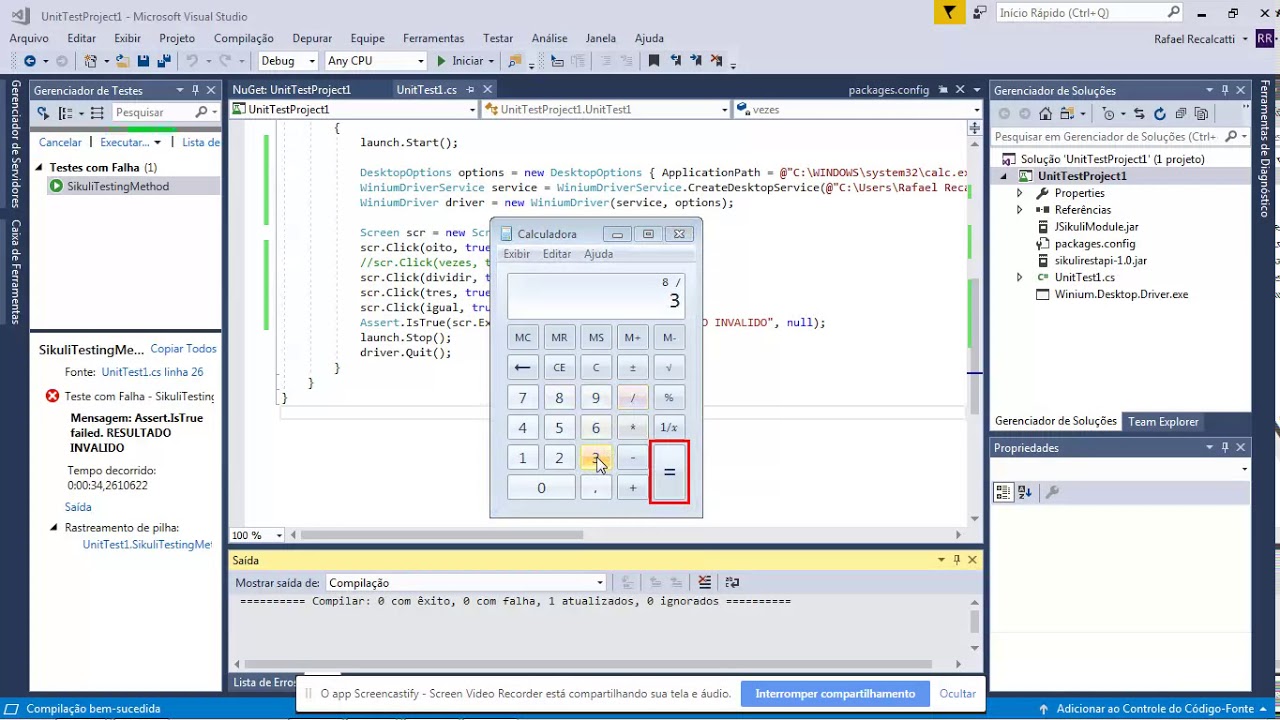Click the CE key in Calculadora
Screen dimensions: 1280x720
pos(559,367)
